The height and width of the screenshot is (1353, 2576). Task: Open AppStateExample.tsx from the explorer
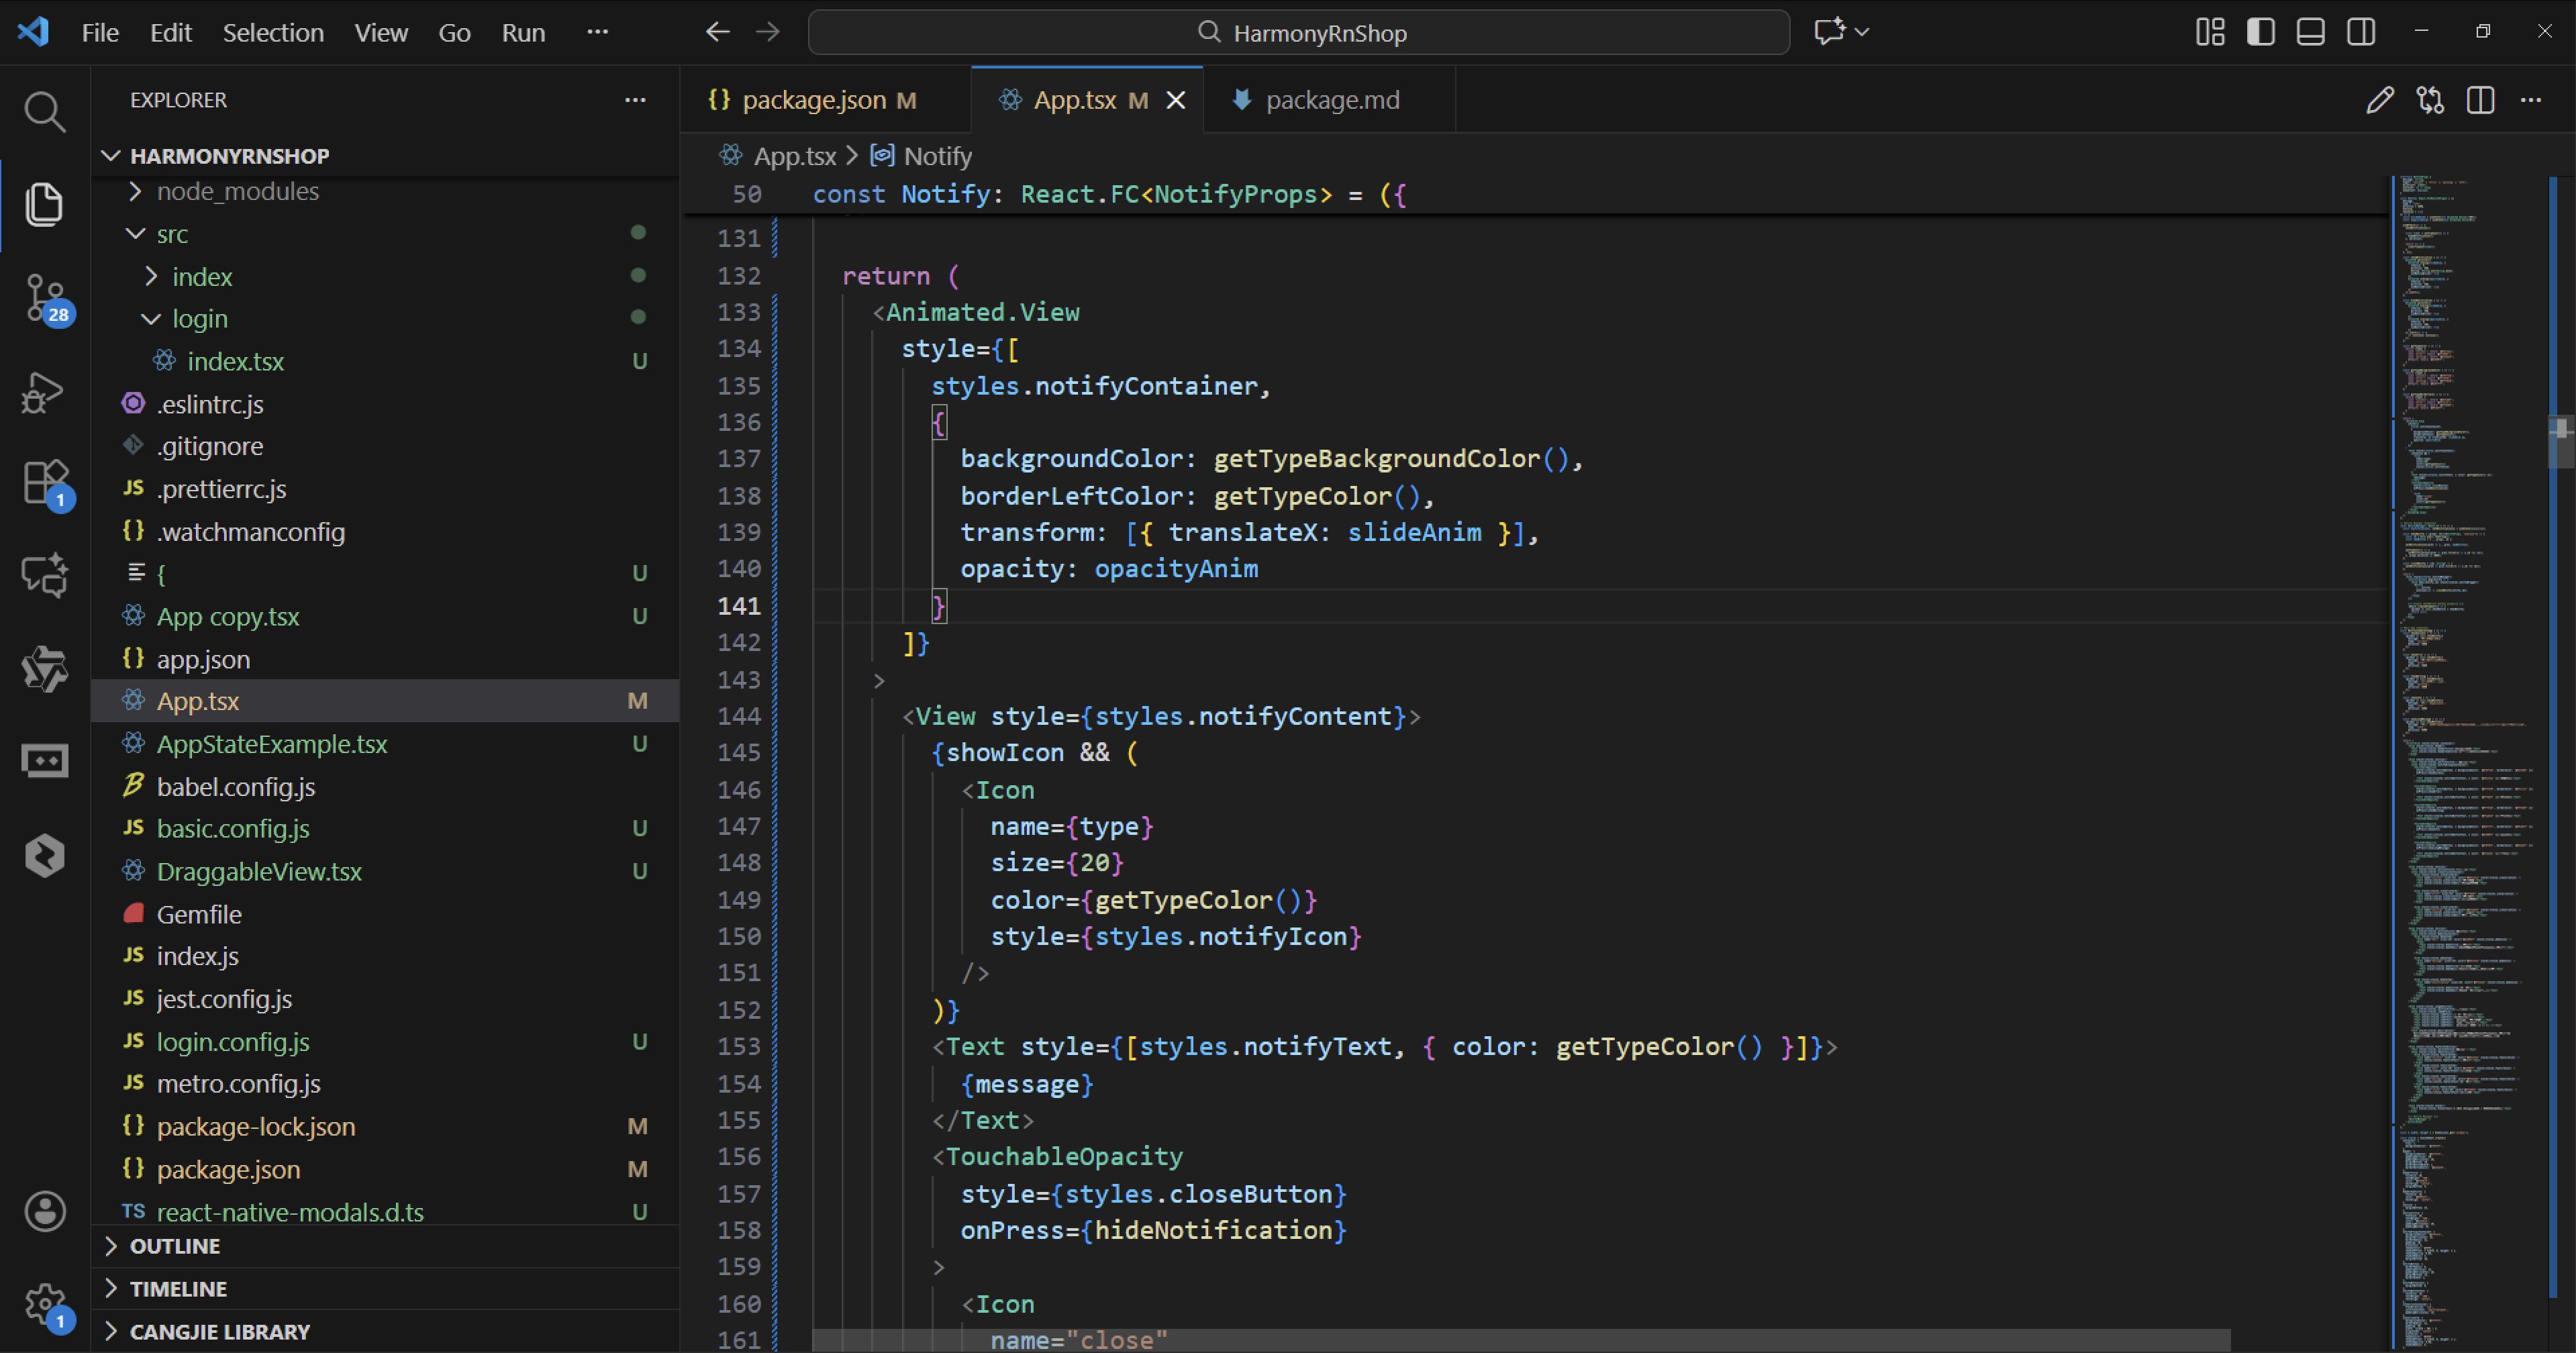[x=272, y=744]
